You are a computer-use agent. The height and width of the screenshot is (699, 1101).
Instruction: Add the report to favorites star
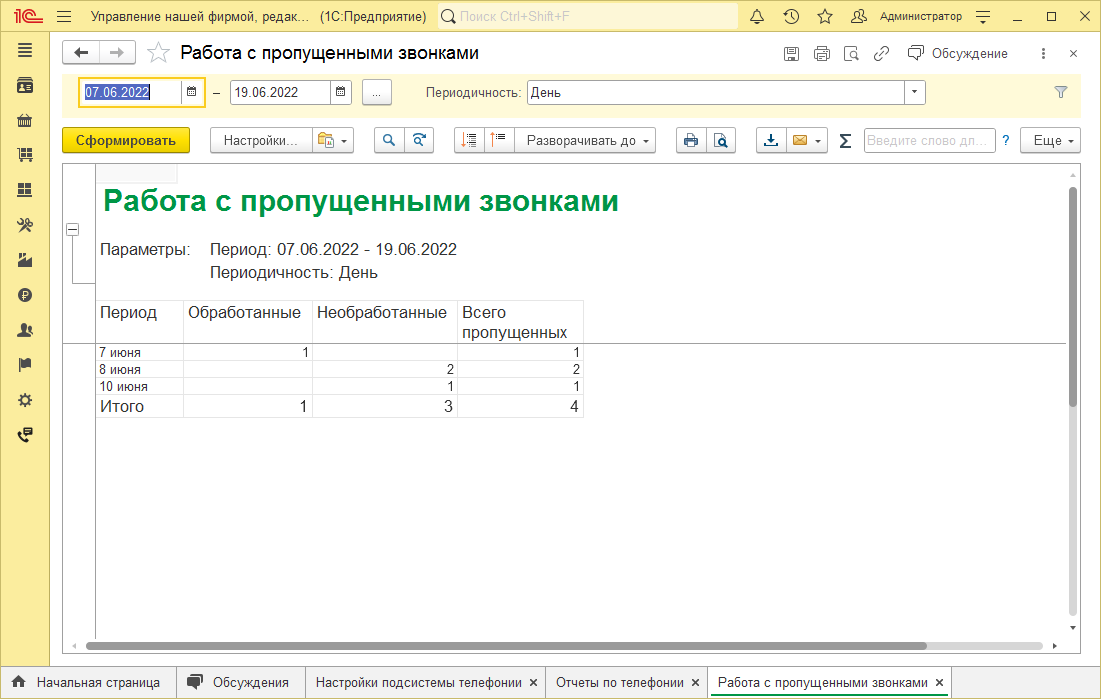(x=158, y=53)
